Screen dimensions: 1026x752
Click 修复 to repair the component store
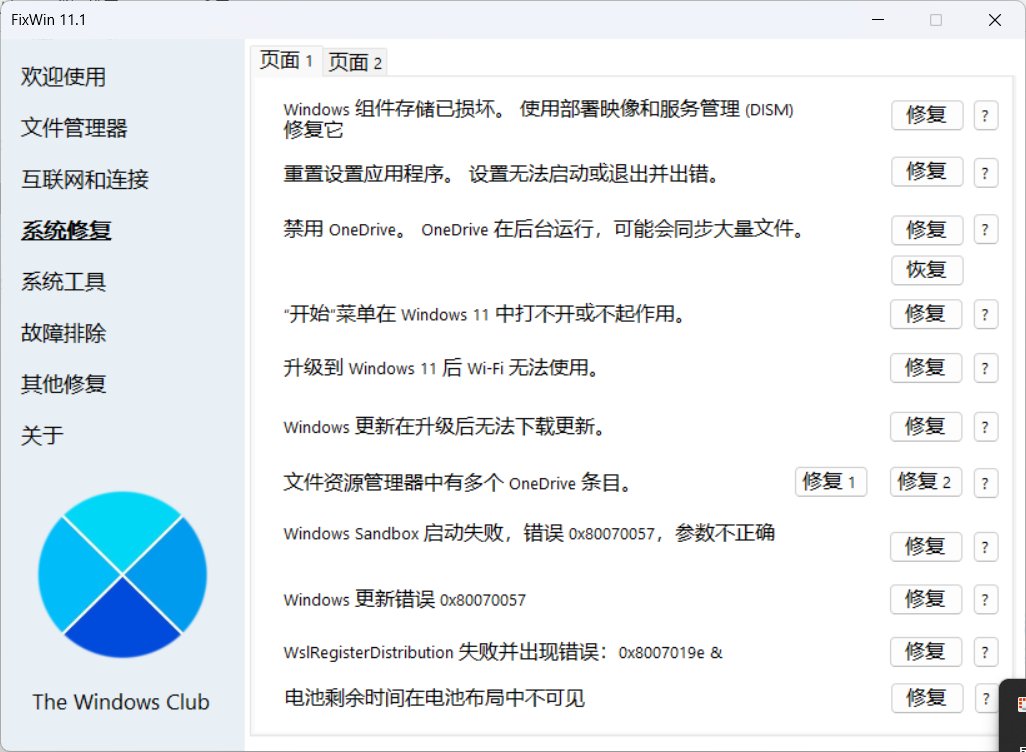pos(926,115)
